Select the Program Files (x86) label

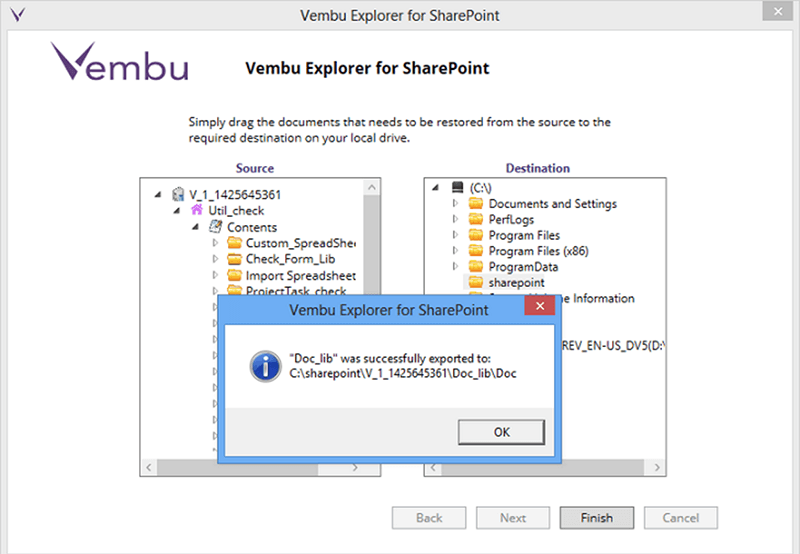point(538,251)
